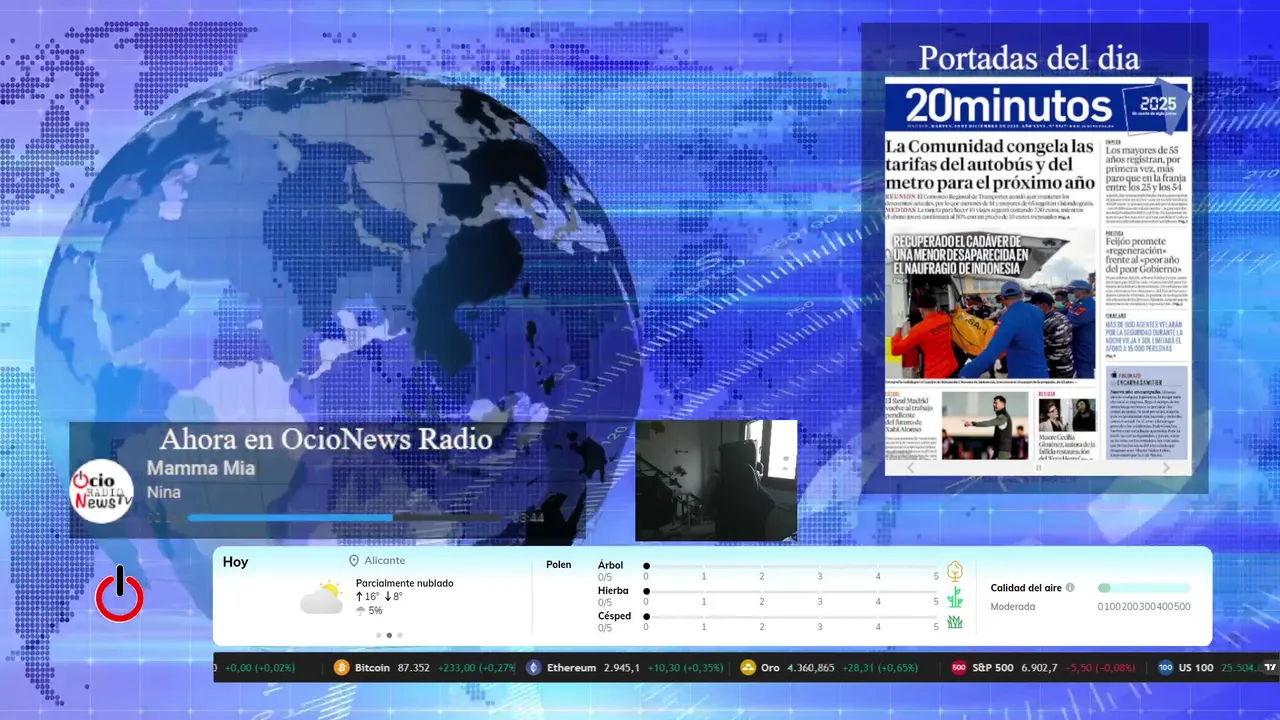Click the 'Parcialmente nublado' forecast text

[x=404, y=583]
